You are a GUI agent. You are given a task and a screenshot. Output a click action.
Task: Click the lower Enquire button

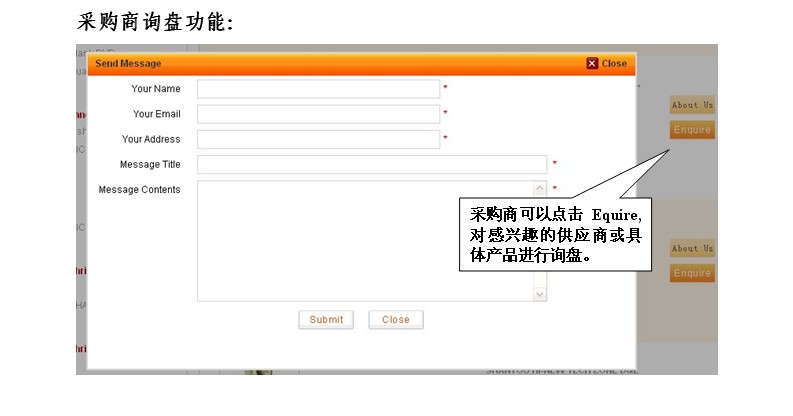click(692, 273)
